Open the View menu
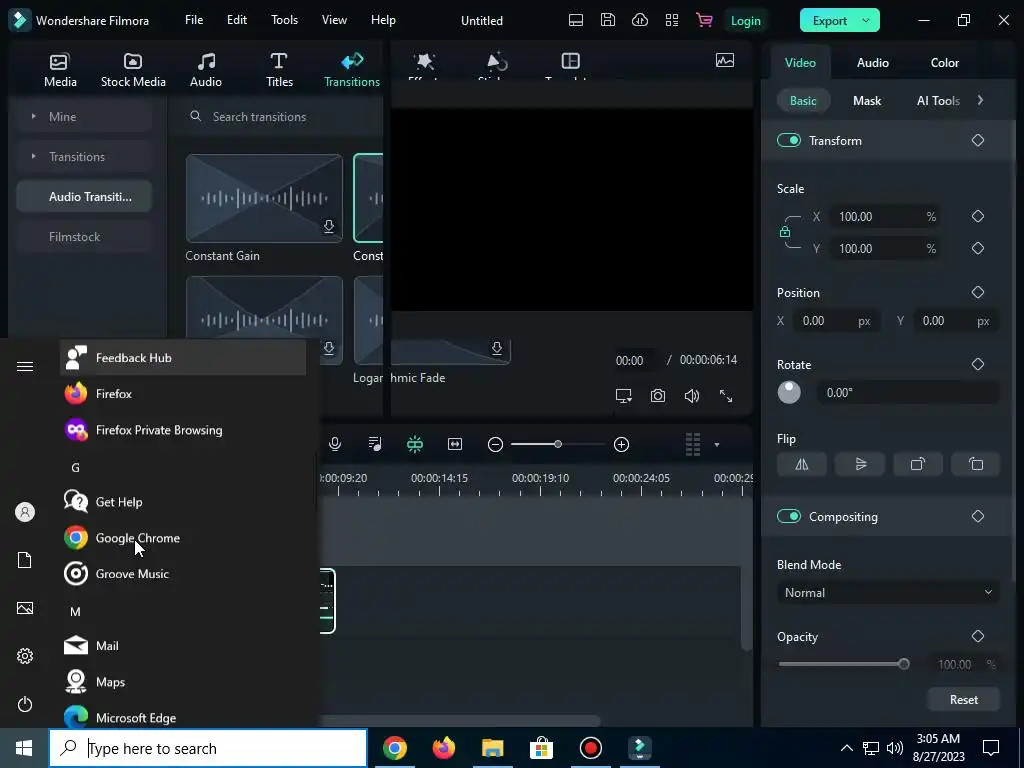1024x768 pixels. click(x=334, y=20)
